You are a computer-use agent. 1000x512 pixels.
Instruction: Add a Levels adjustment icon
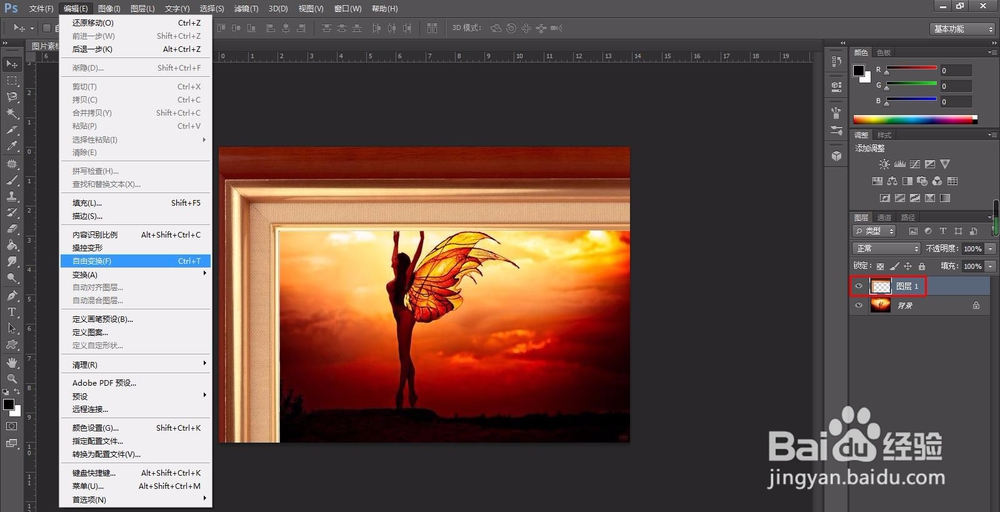(x=899, y=164)
